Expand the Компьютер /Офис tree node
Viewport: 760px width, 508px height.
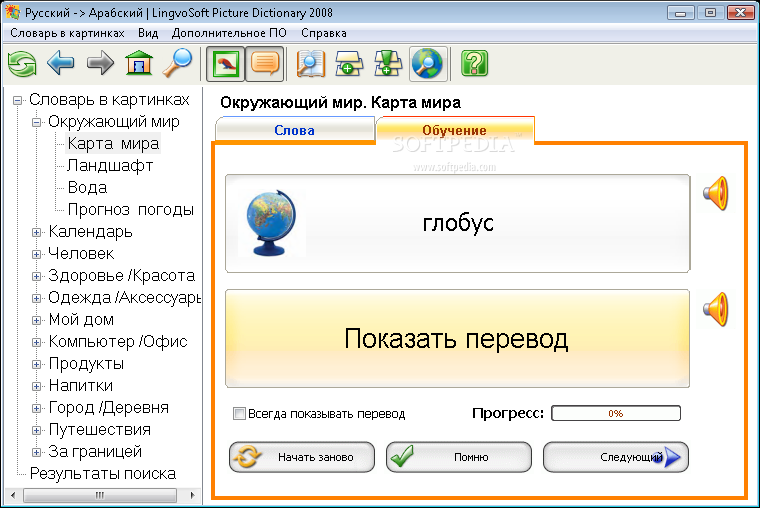coord(37,342)
